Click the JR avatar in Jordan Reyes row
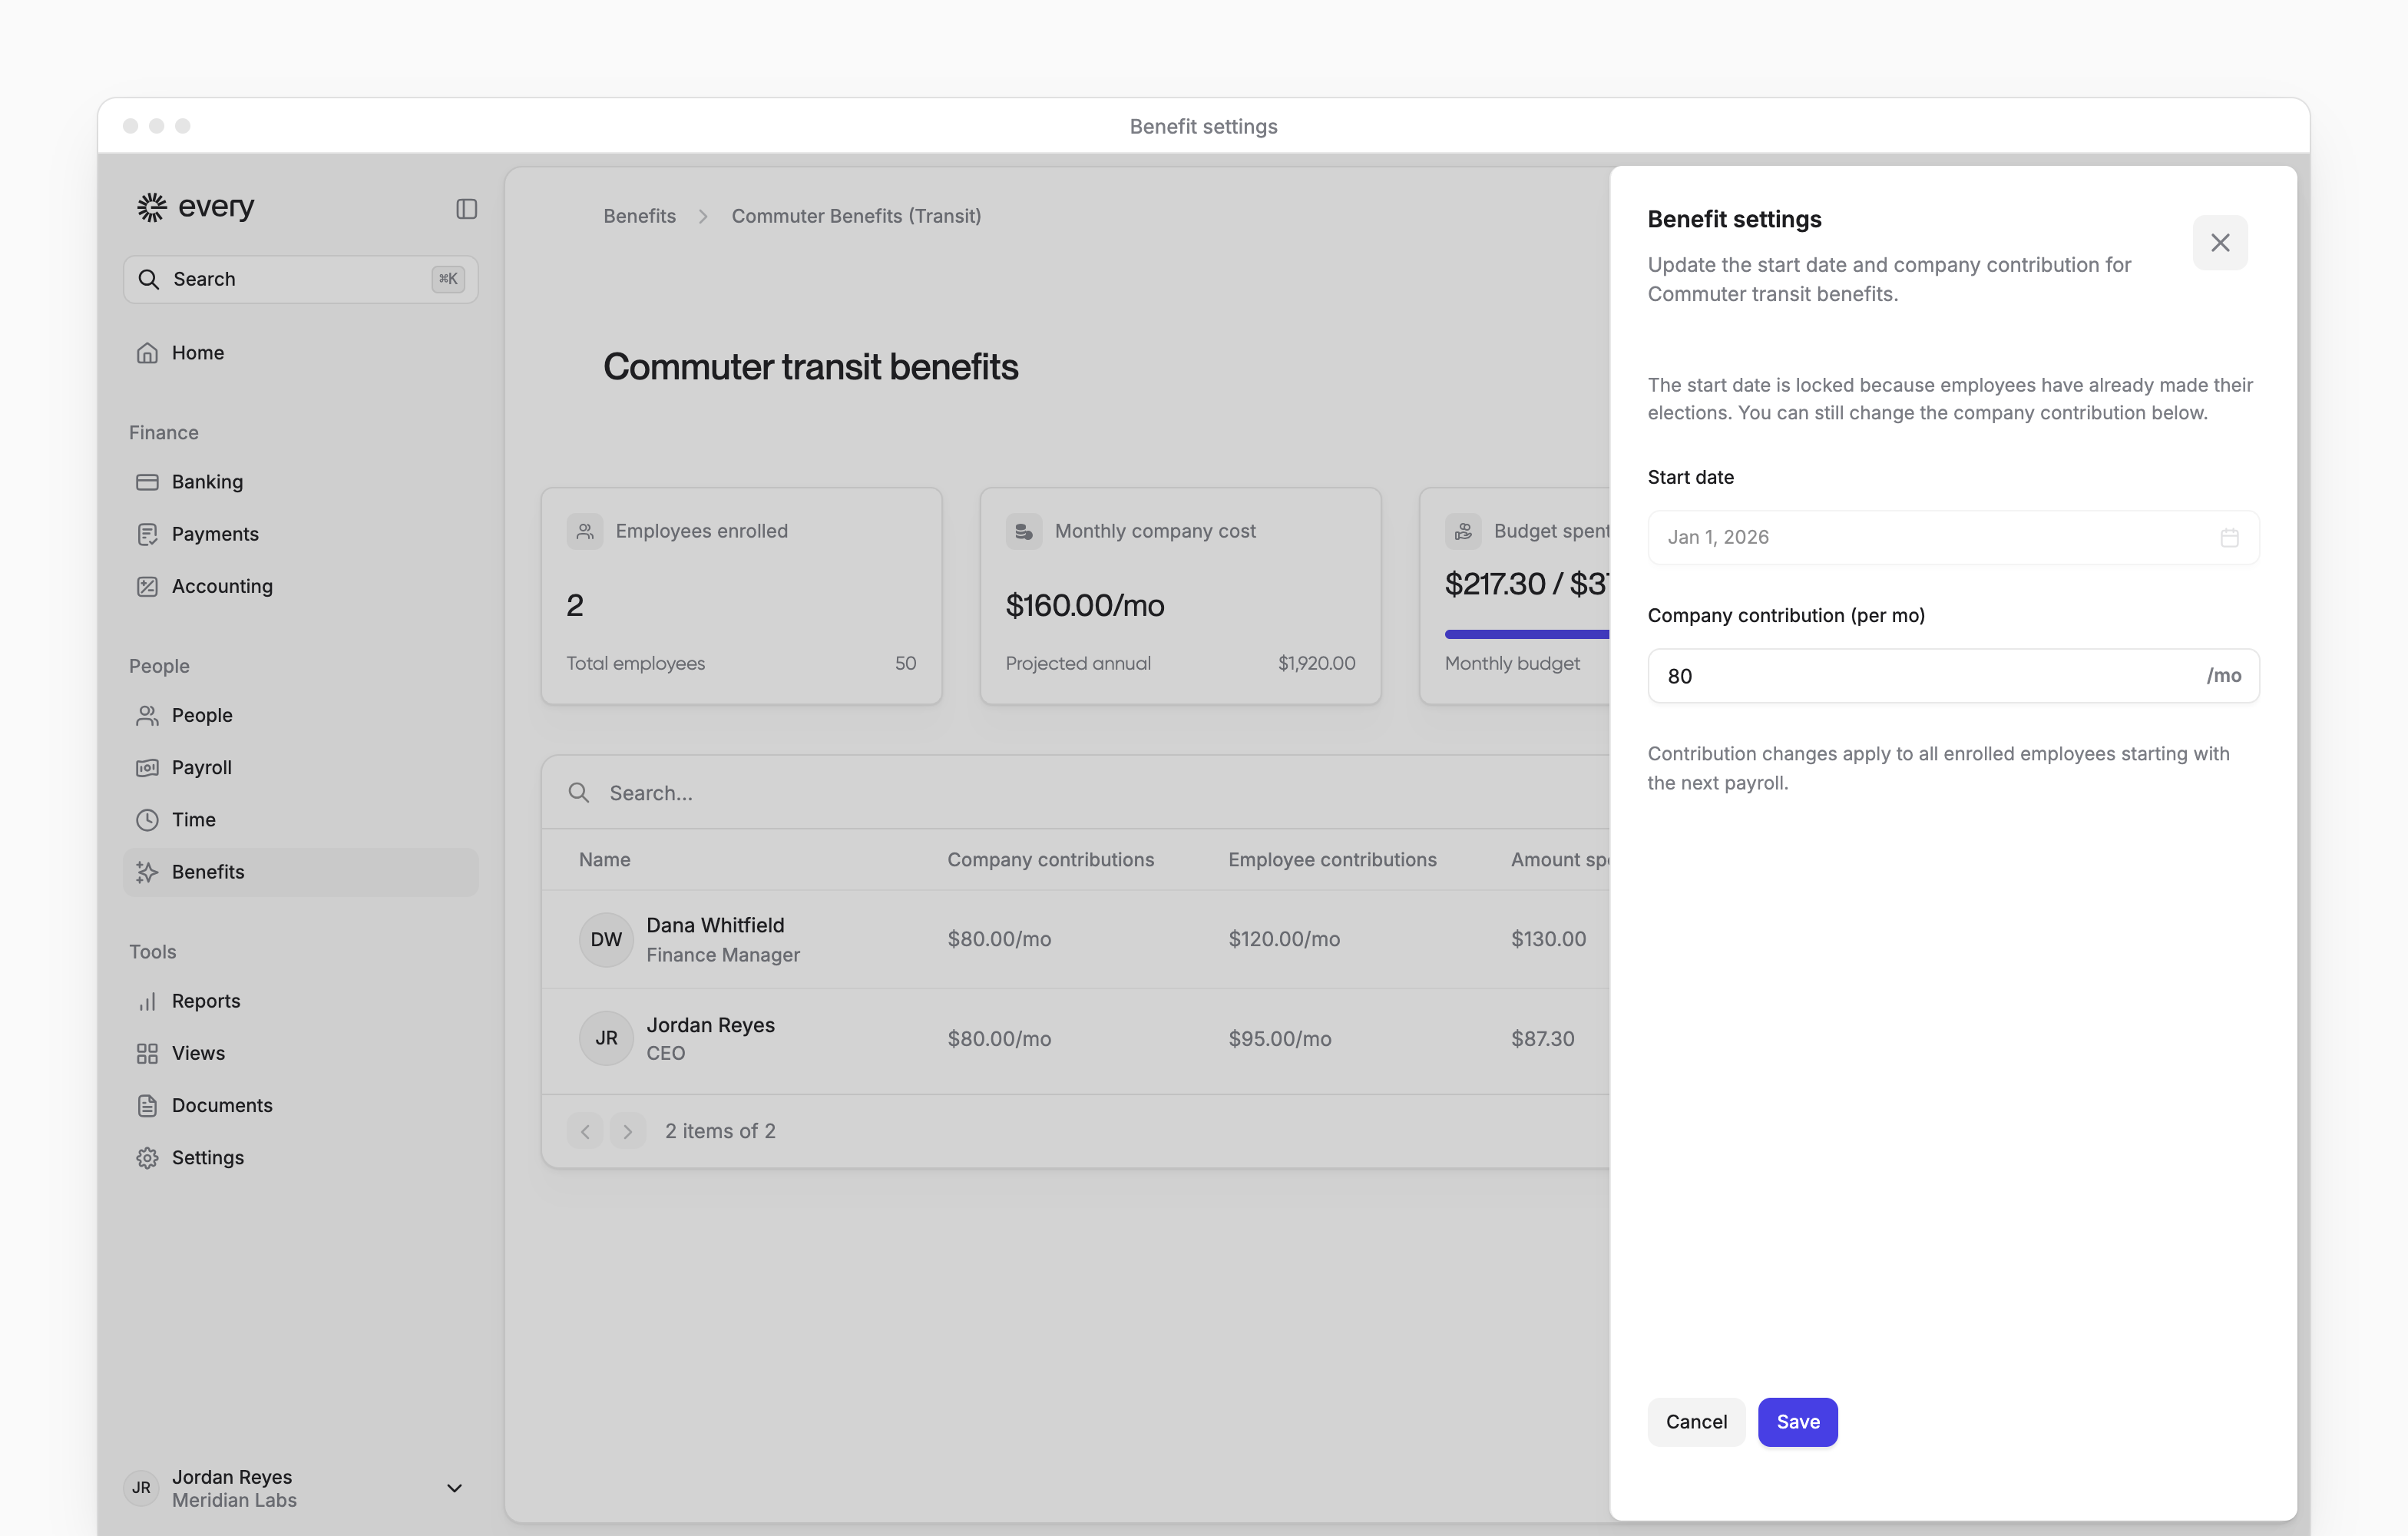2408x1536 pixels. tap(606, 1038)
